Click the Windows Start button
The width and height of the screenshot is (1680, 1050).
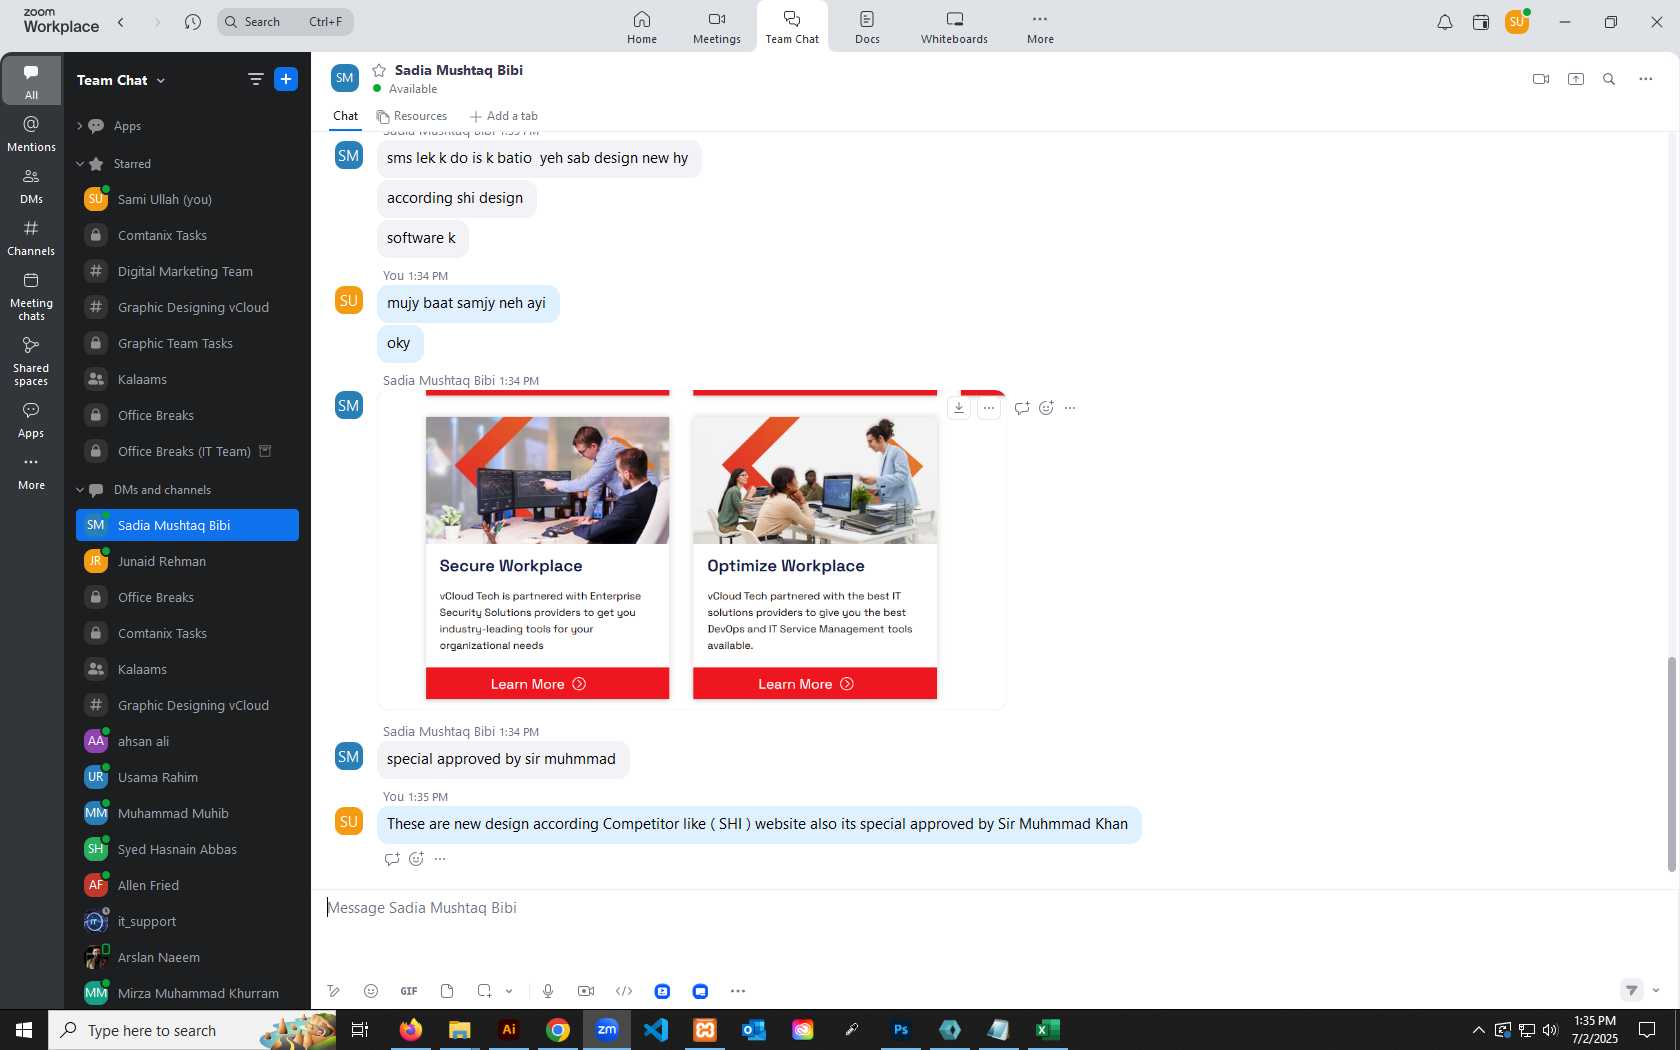pyautogui.click(x=24, y=1030)
